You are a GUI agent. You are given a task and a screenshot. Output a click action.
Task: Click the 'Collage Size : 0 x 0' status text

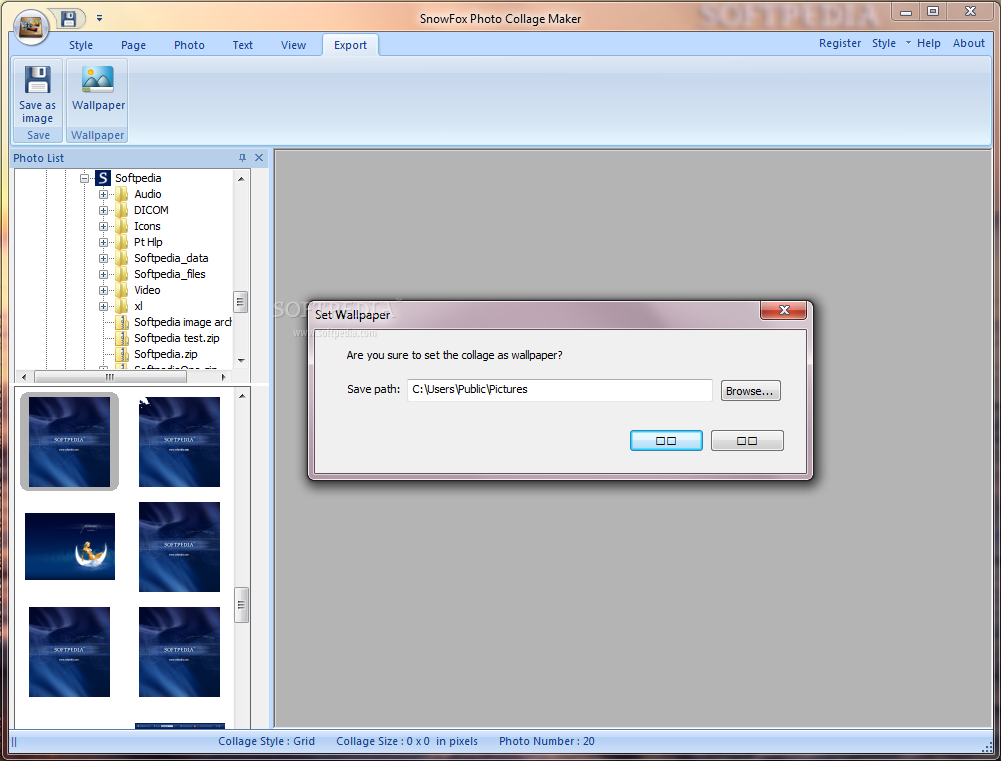(x=383, y=741)
